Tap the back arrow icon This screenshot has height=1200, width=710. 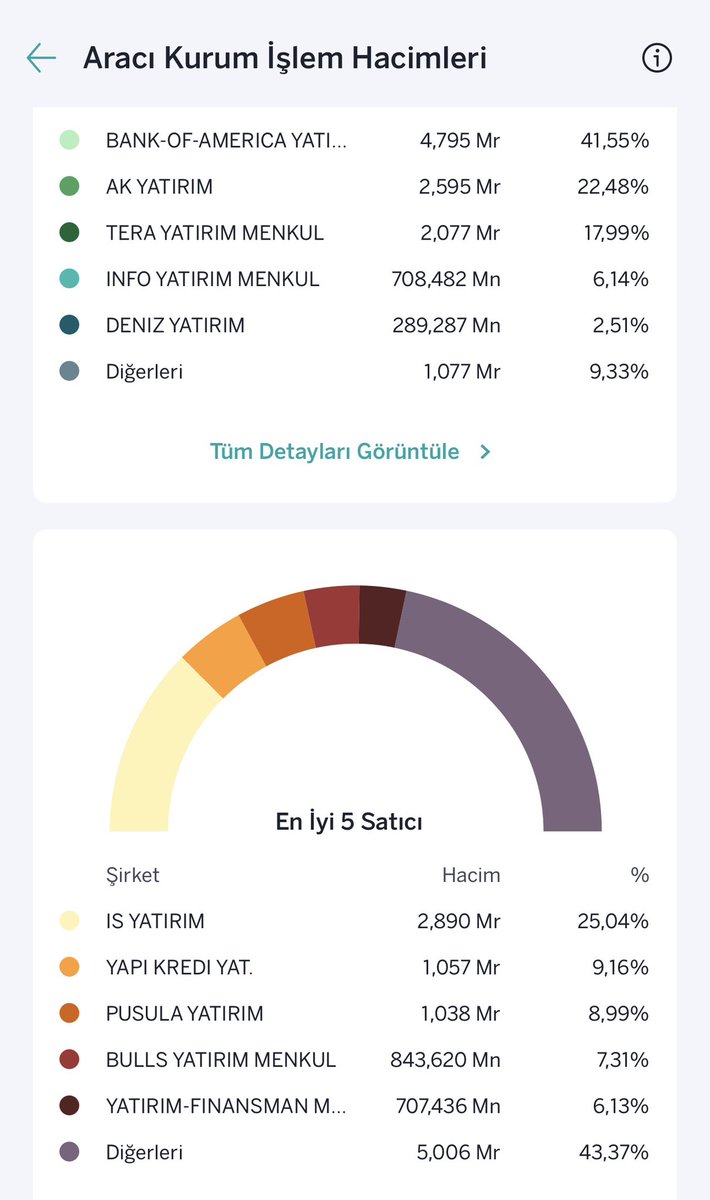[x=41, y=58]
